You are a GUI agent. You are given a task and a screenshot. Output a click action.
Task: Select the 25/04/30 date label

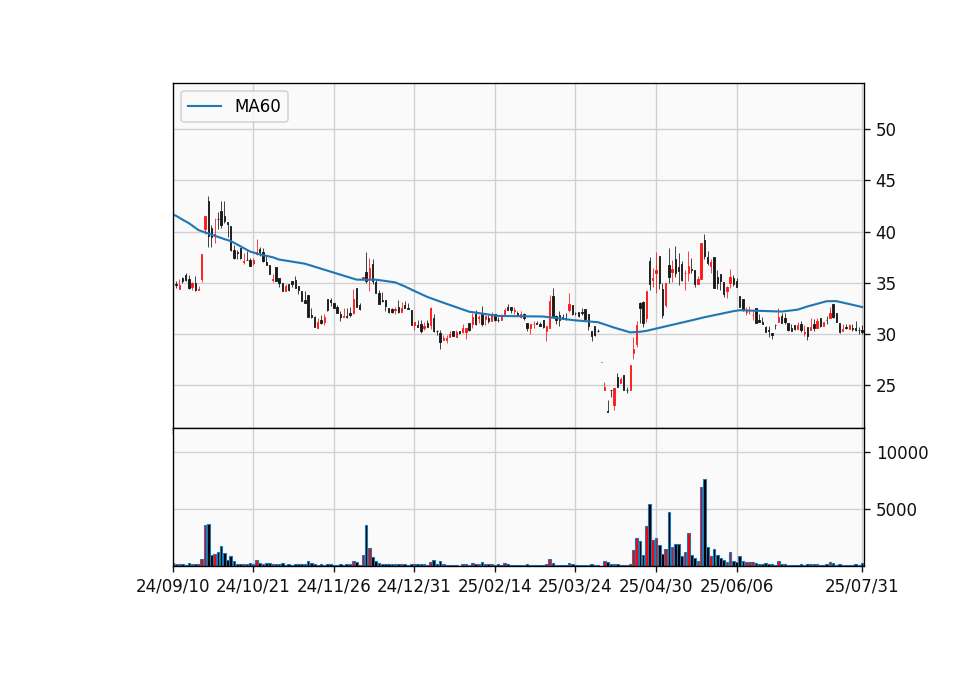click(x=656, y=586)
